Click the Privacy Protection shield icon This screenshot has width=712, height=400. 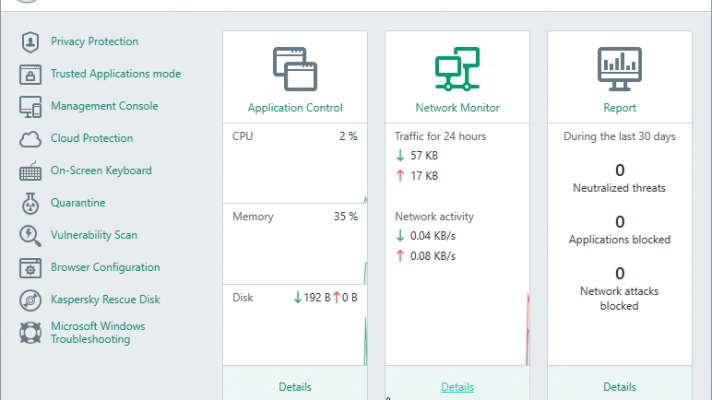pos(30,42)
